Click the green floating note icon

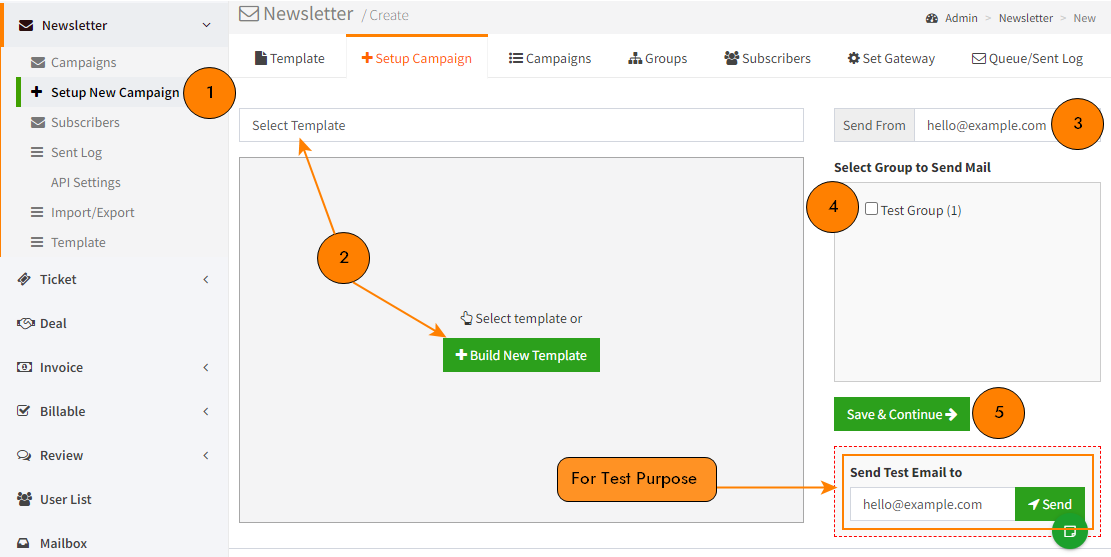[x=1070, y=530]
